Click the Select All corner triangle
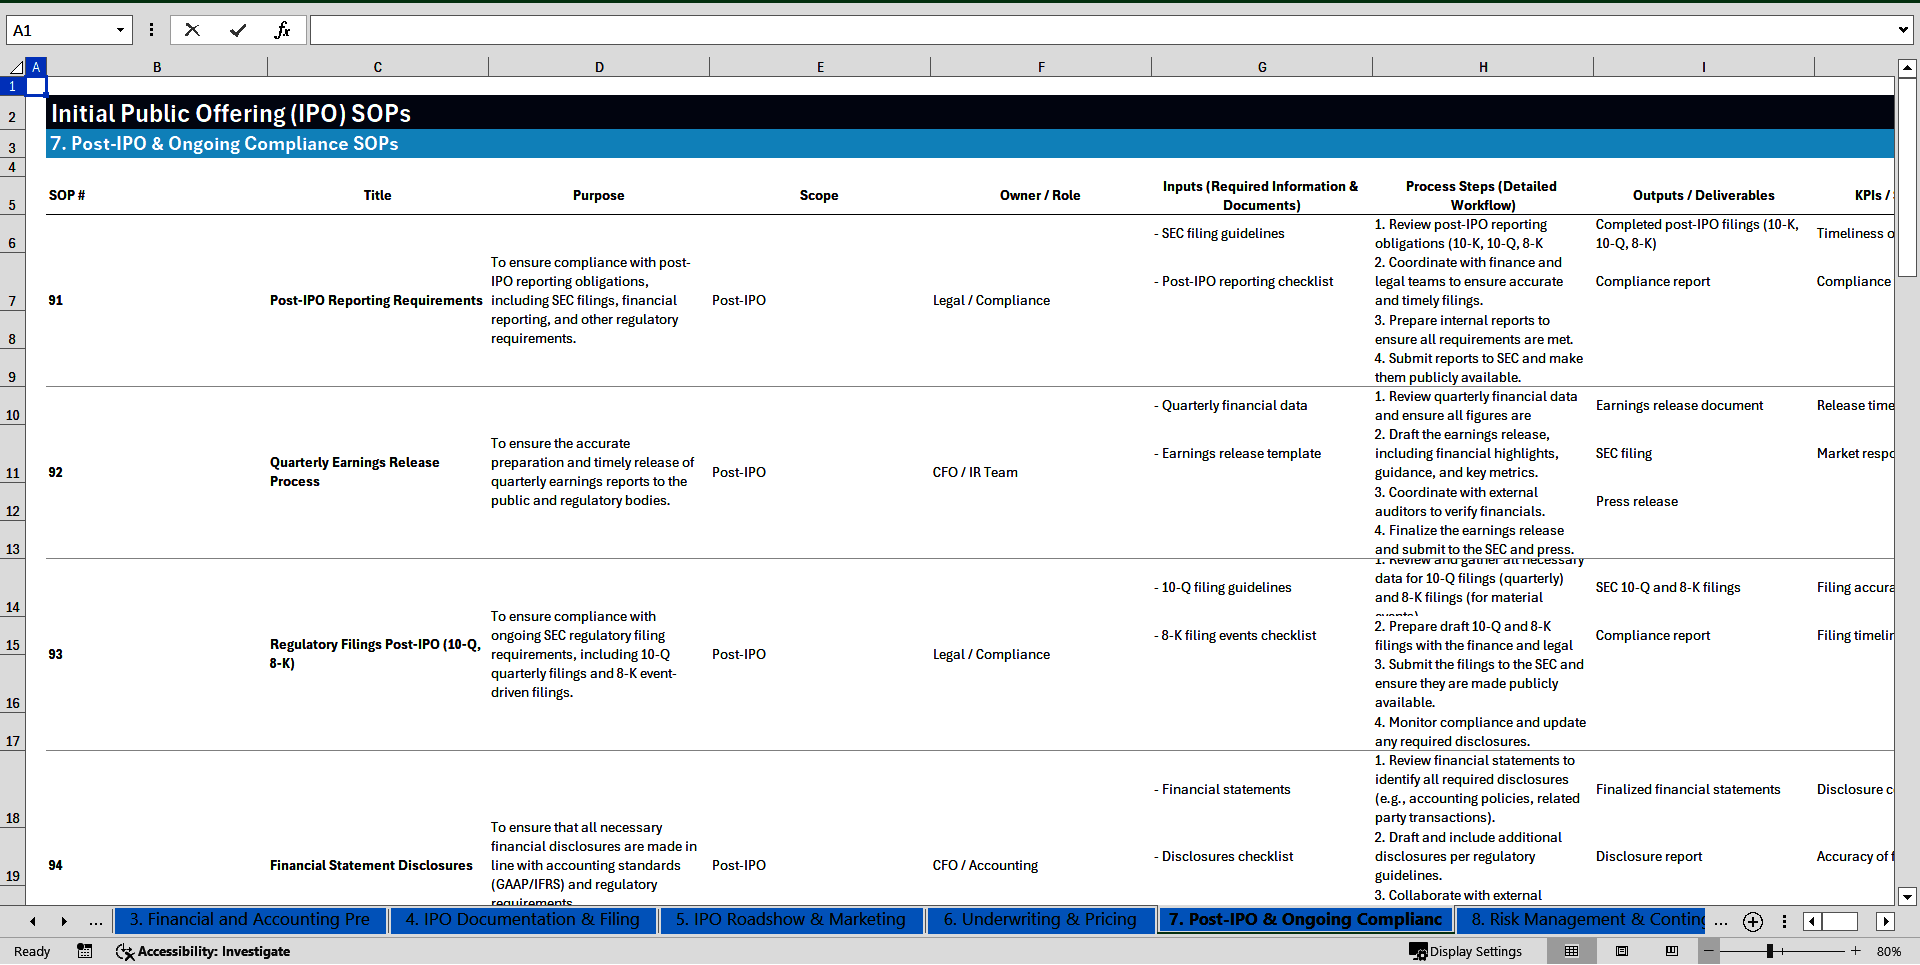Screen dimensions: 1920x965 (x=15, y=67)
